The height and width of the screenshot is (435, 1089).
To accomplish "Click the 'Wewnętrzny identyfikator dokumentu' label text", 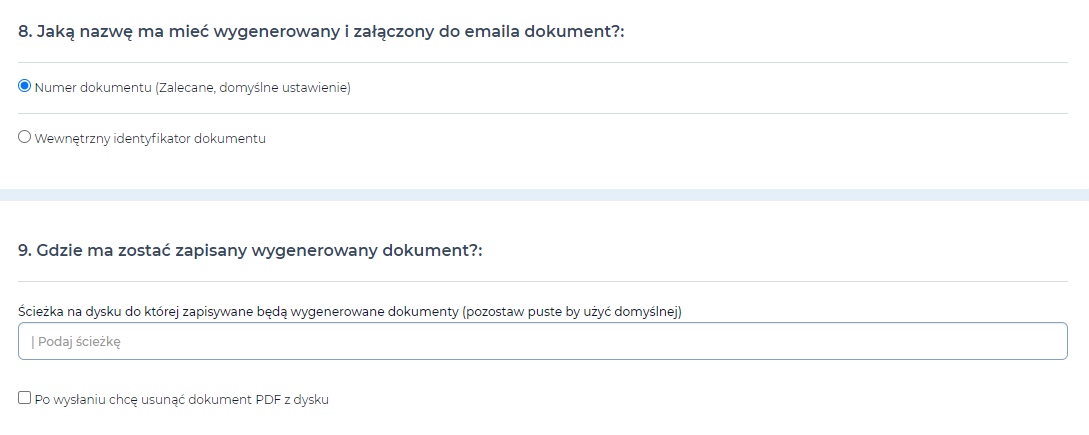I will click(150, 139).
